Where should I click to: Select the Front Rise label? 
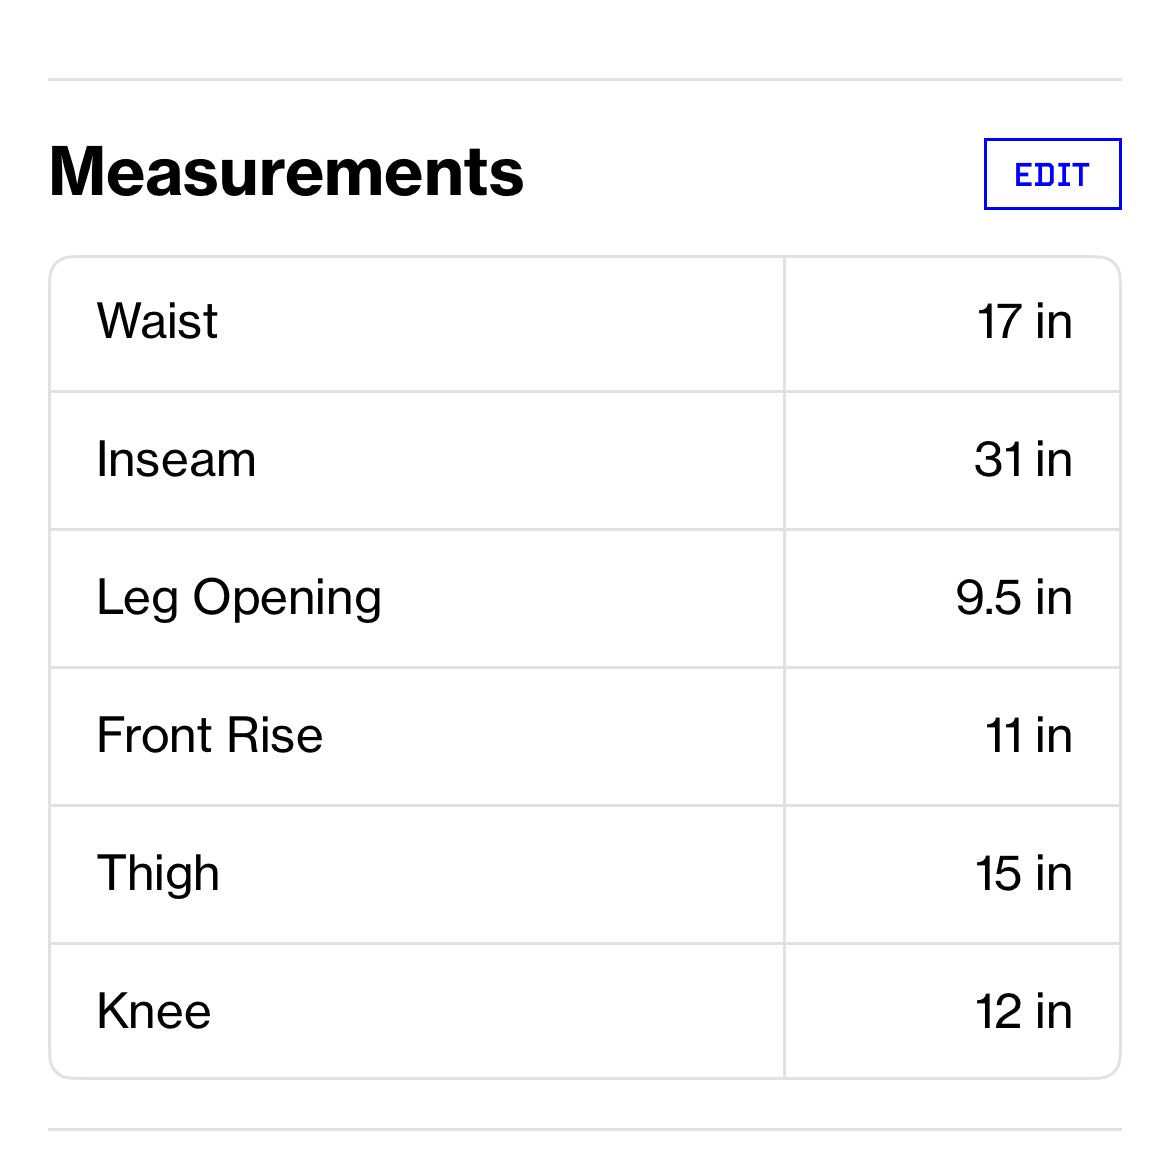pyautogui.click(x=210, y=736)
